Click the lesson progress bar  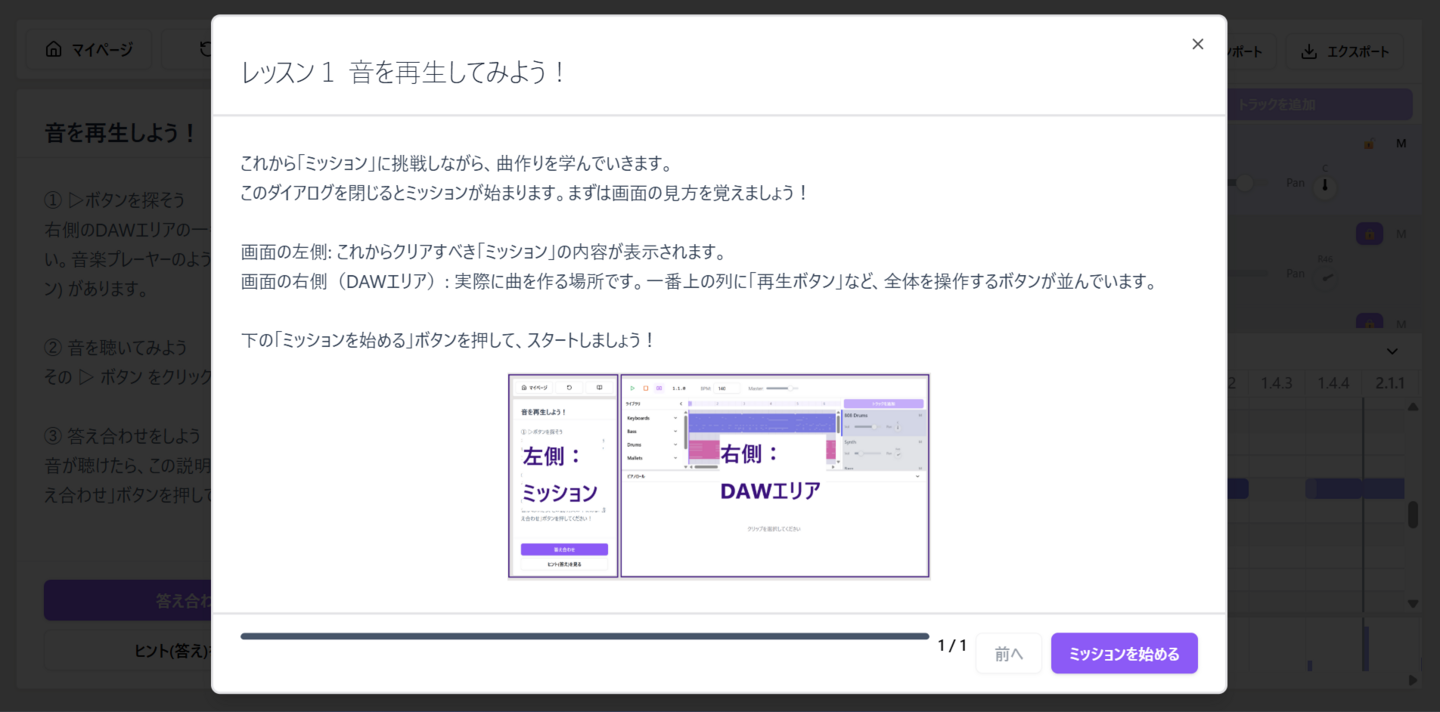click(x=584, y=636)
